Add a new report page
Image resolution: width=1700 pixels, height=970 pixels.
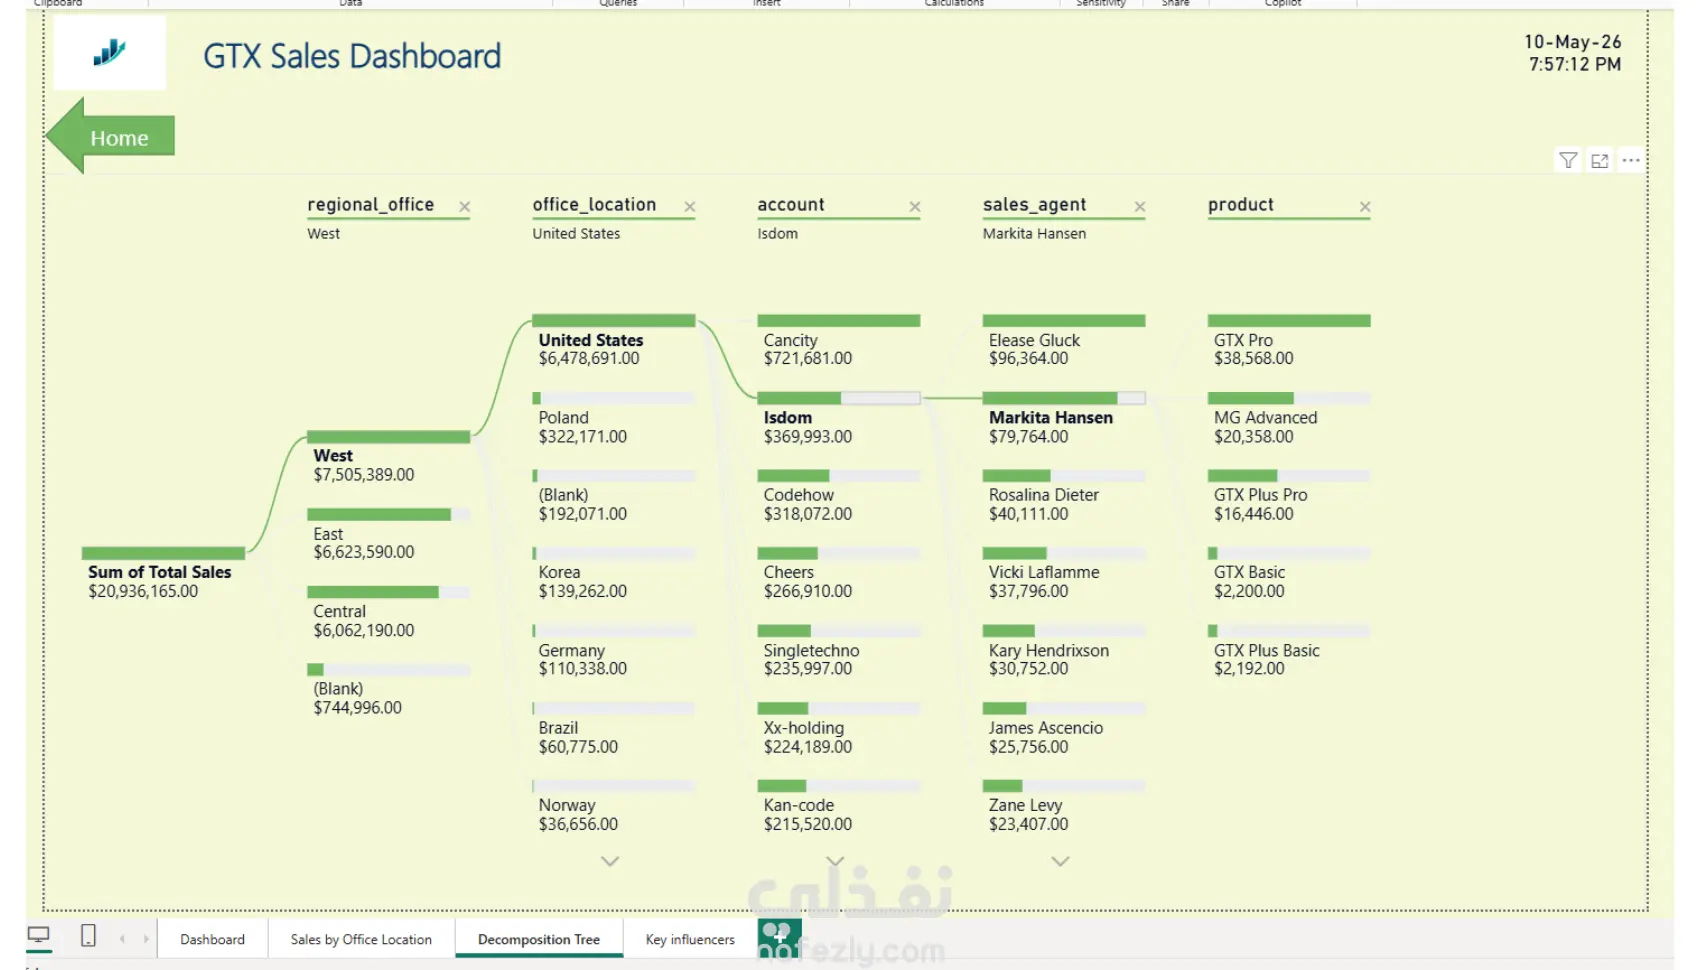coord(779,938)
